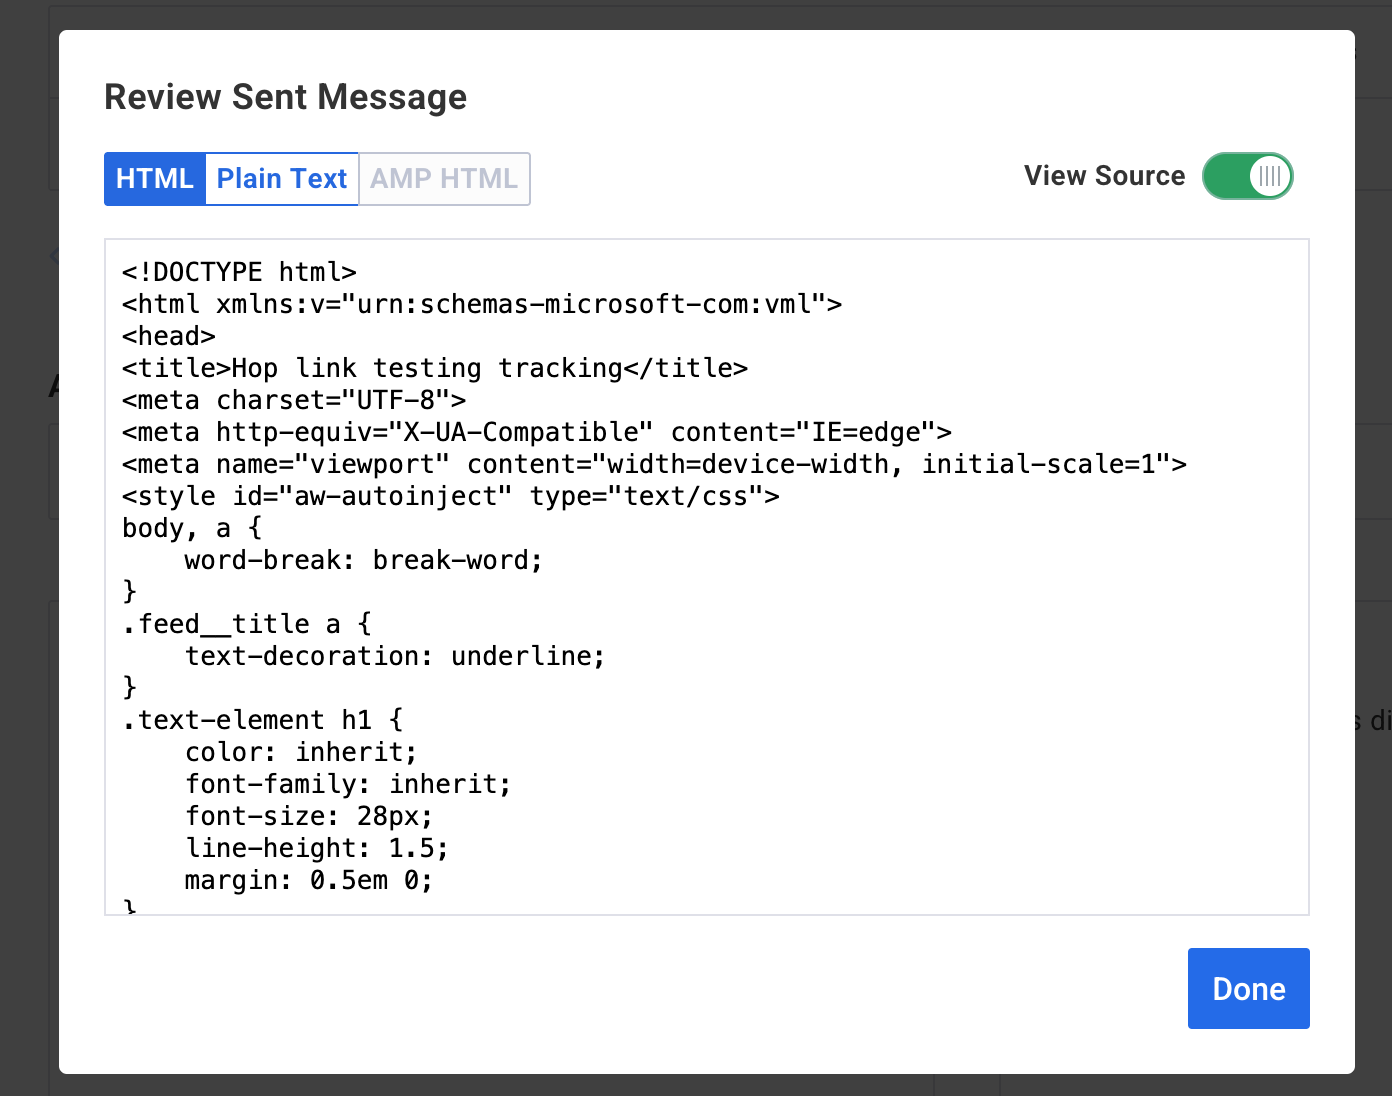The height and width of the screenshot is (1096, 1392).
Task: Click the word-break: break-word line
Action: [363, 560]
